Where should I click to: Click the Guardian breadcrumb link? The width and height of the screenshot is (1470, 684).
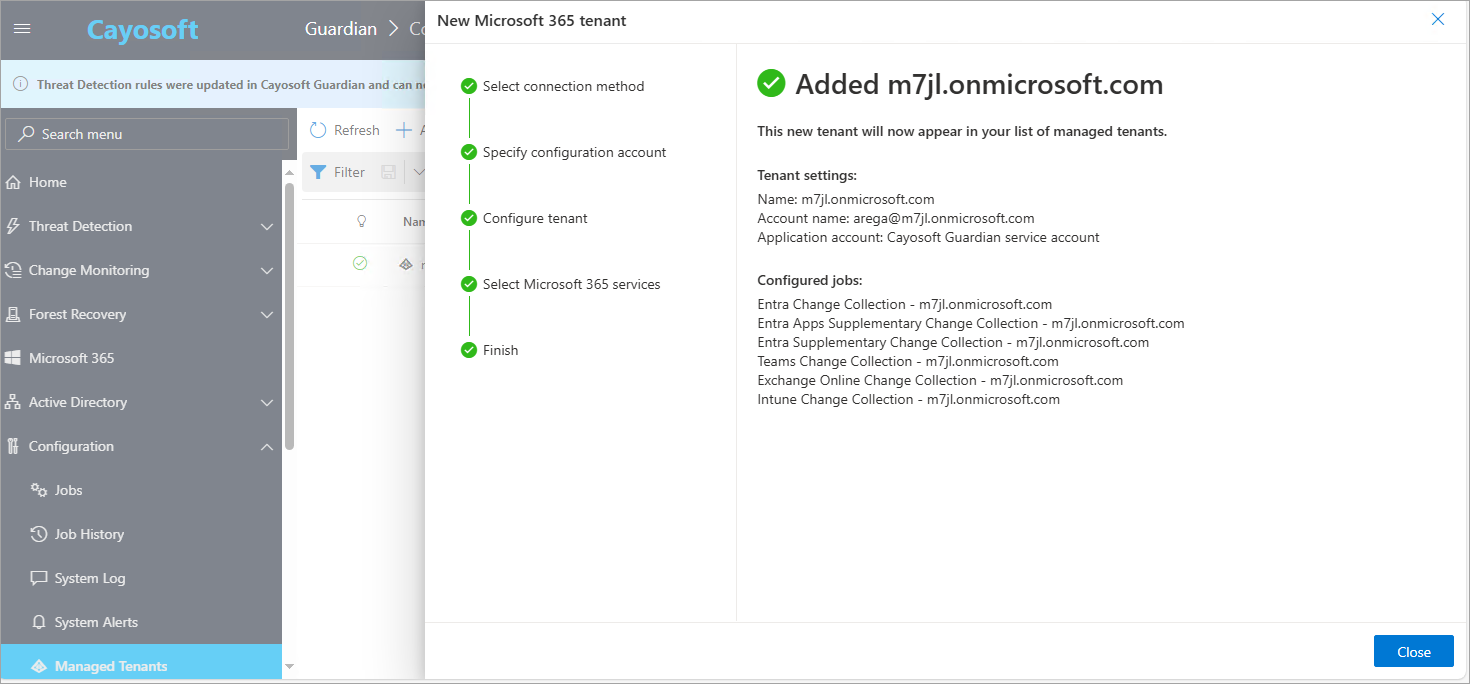click(341, 29)
